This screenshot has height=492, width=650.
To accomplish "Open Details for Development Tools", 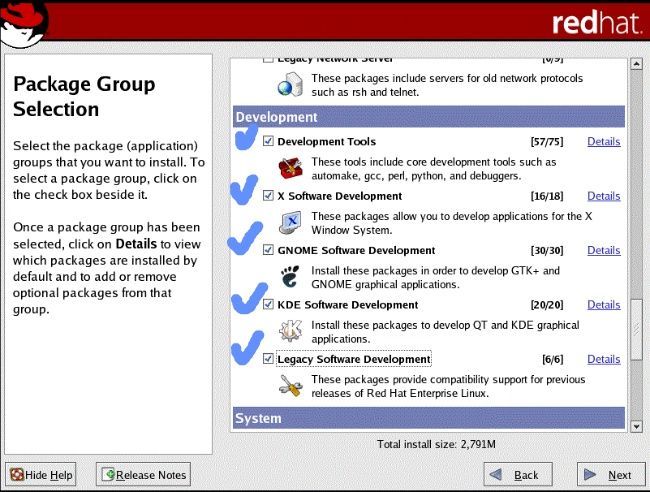I will [604, 142].
